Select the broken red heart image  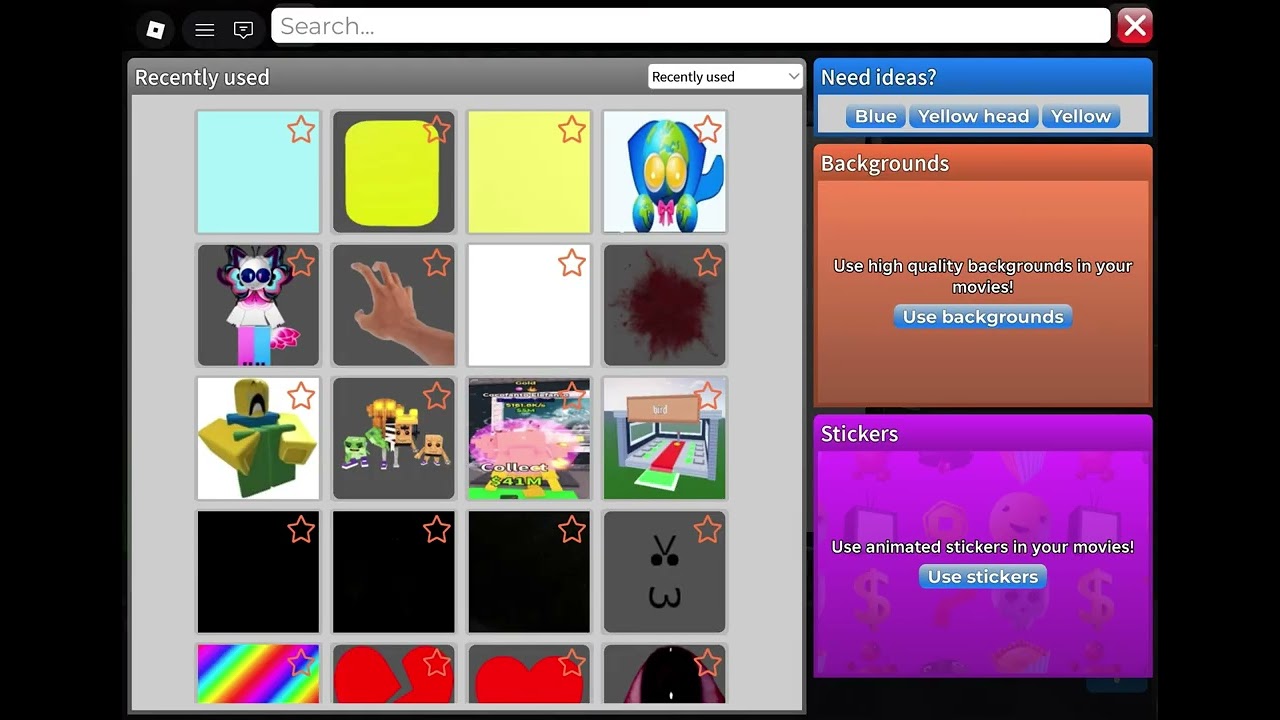pos(393,674)
